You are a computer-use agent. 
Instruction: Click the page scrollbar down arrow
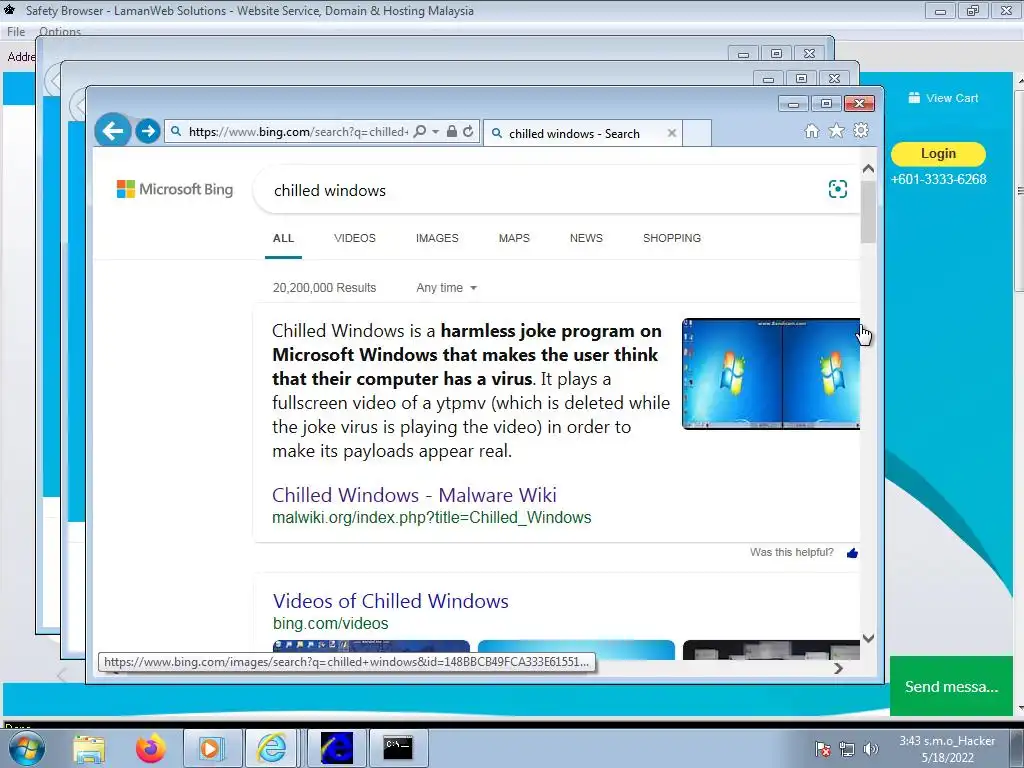pos(868,638)
